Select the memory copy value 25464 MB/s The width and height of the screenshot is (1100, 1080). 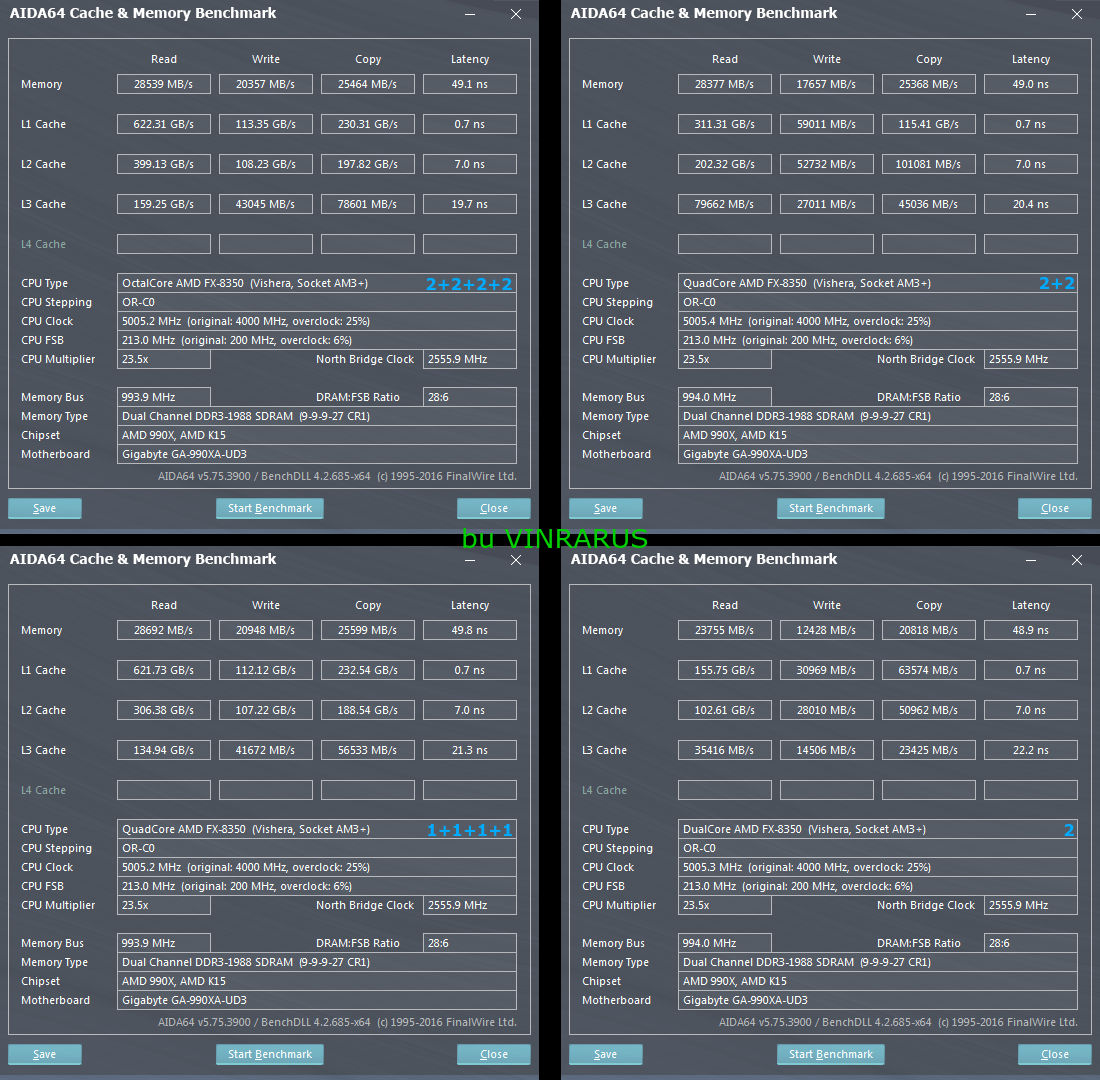[x=368, y=84]
